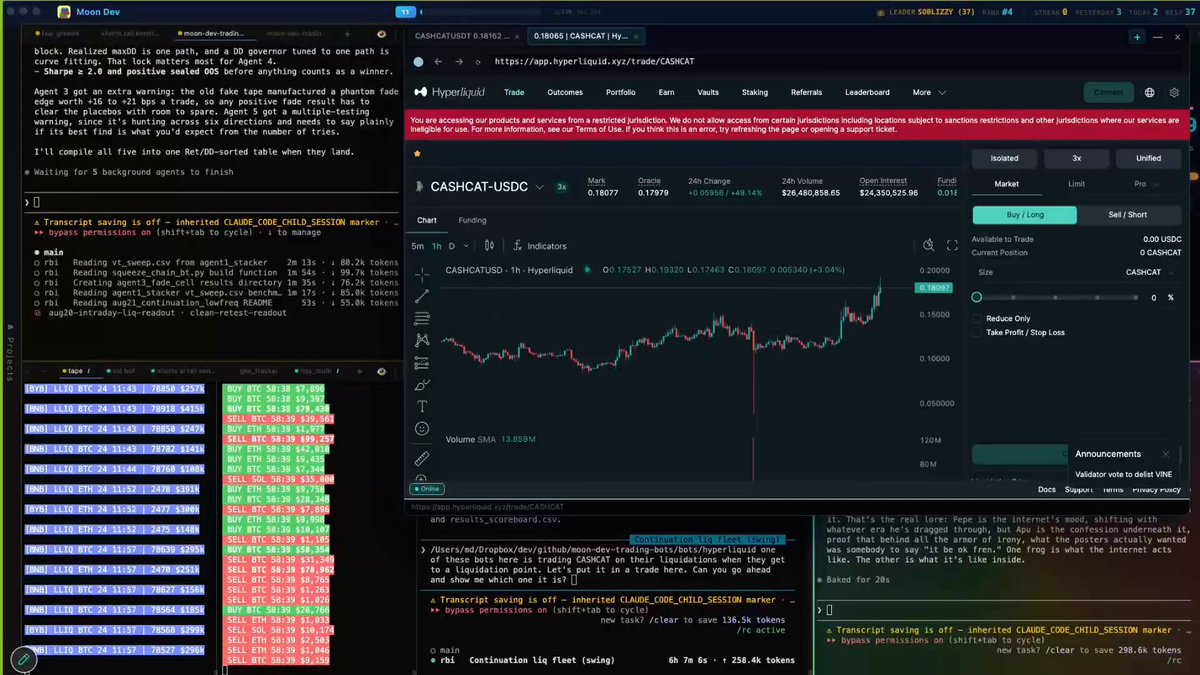This screenshot has height=675, width=1200.
Task: Click the Hyperliquid logo
Action: click(451, 92)
